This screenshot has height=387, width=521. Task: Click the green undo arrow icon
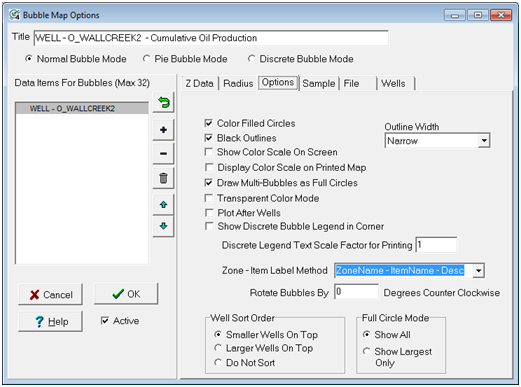coord(163,102)
